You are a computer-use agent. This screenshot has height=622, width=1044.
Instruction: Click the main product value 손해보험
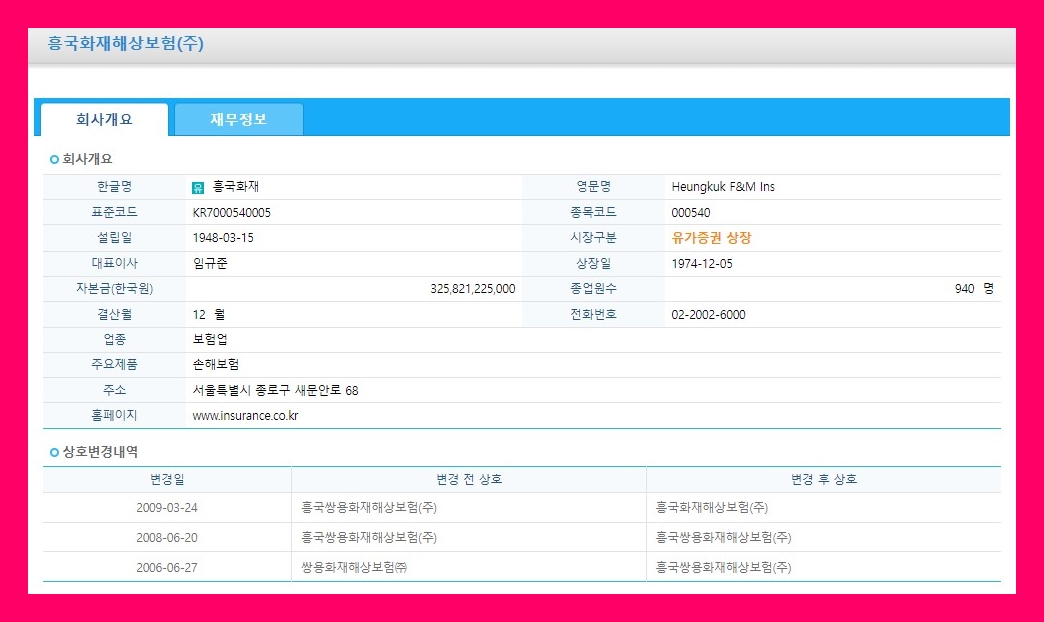pyautogui.click(x=216, y=365)
